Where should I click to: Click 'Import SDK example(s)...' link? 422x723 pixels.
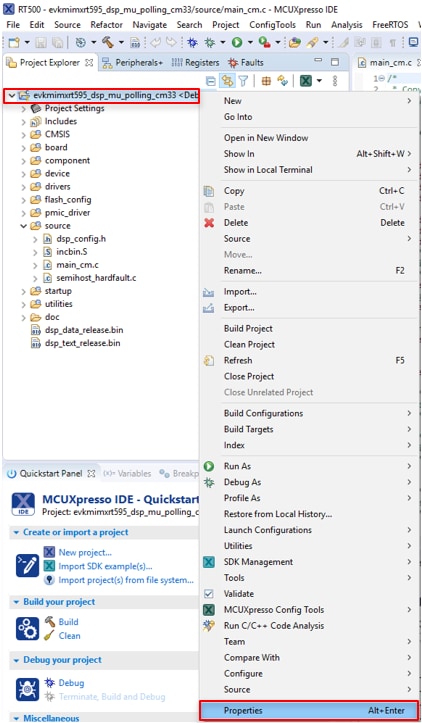click(x=105, y=566)
